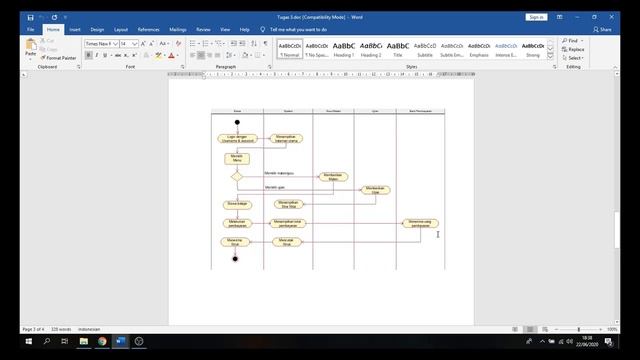640x360 pixels.
Task: Click Find in Editing group
Action: coord(571,41)
